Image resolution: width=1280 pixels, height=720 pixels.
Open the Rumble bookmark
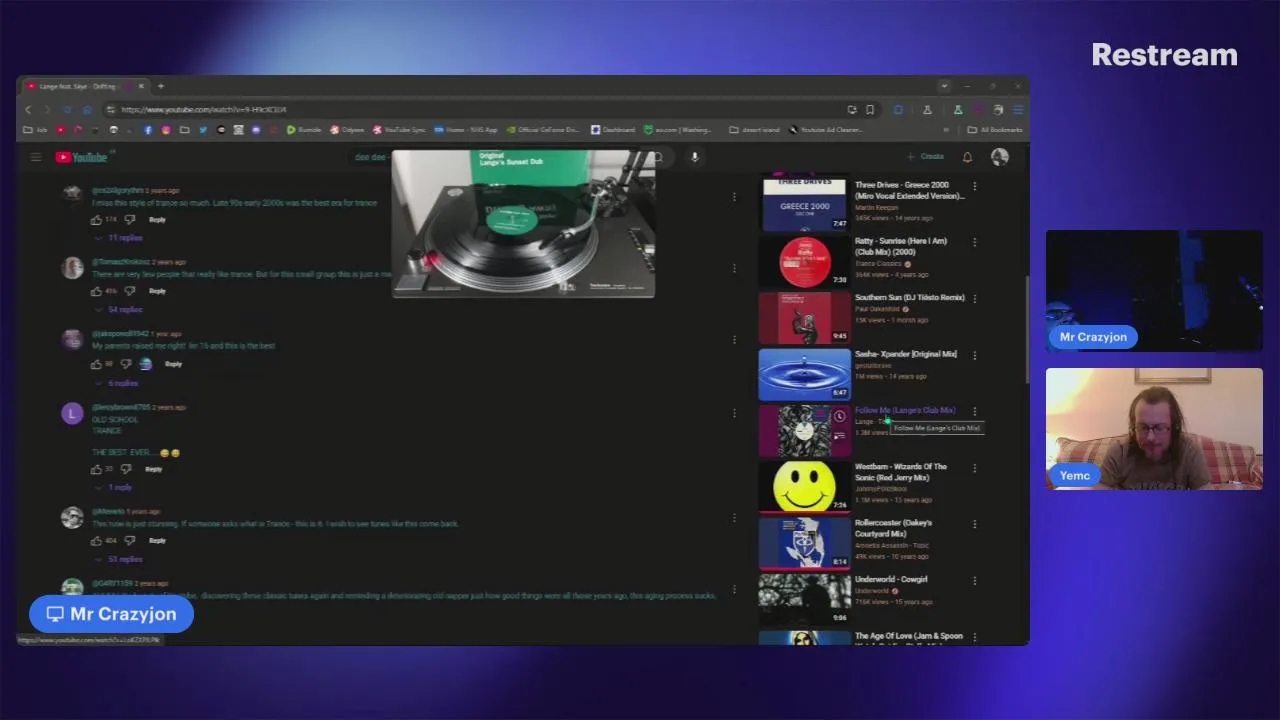click(304, 130)
